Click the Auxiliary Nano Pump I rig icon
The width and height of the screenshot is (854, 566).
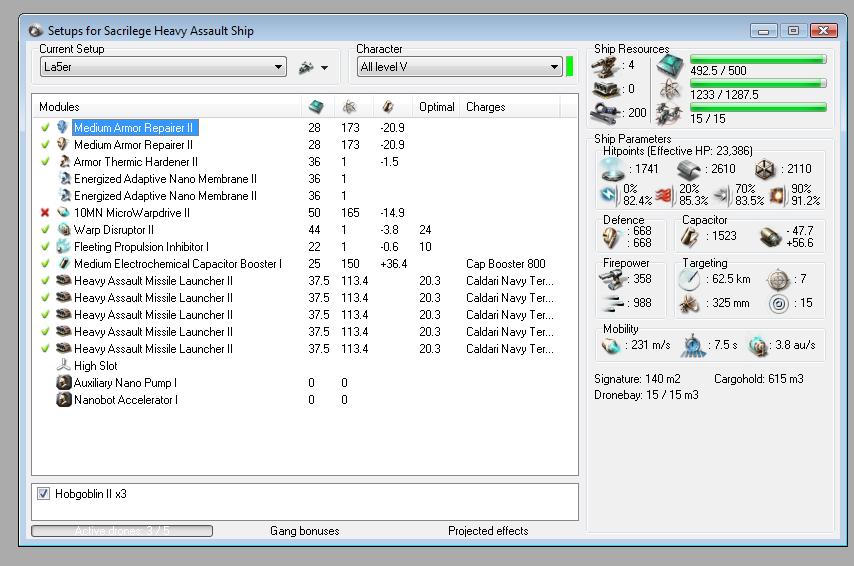(64, 382)
